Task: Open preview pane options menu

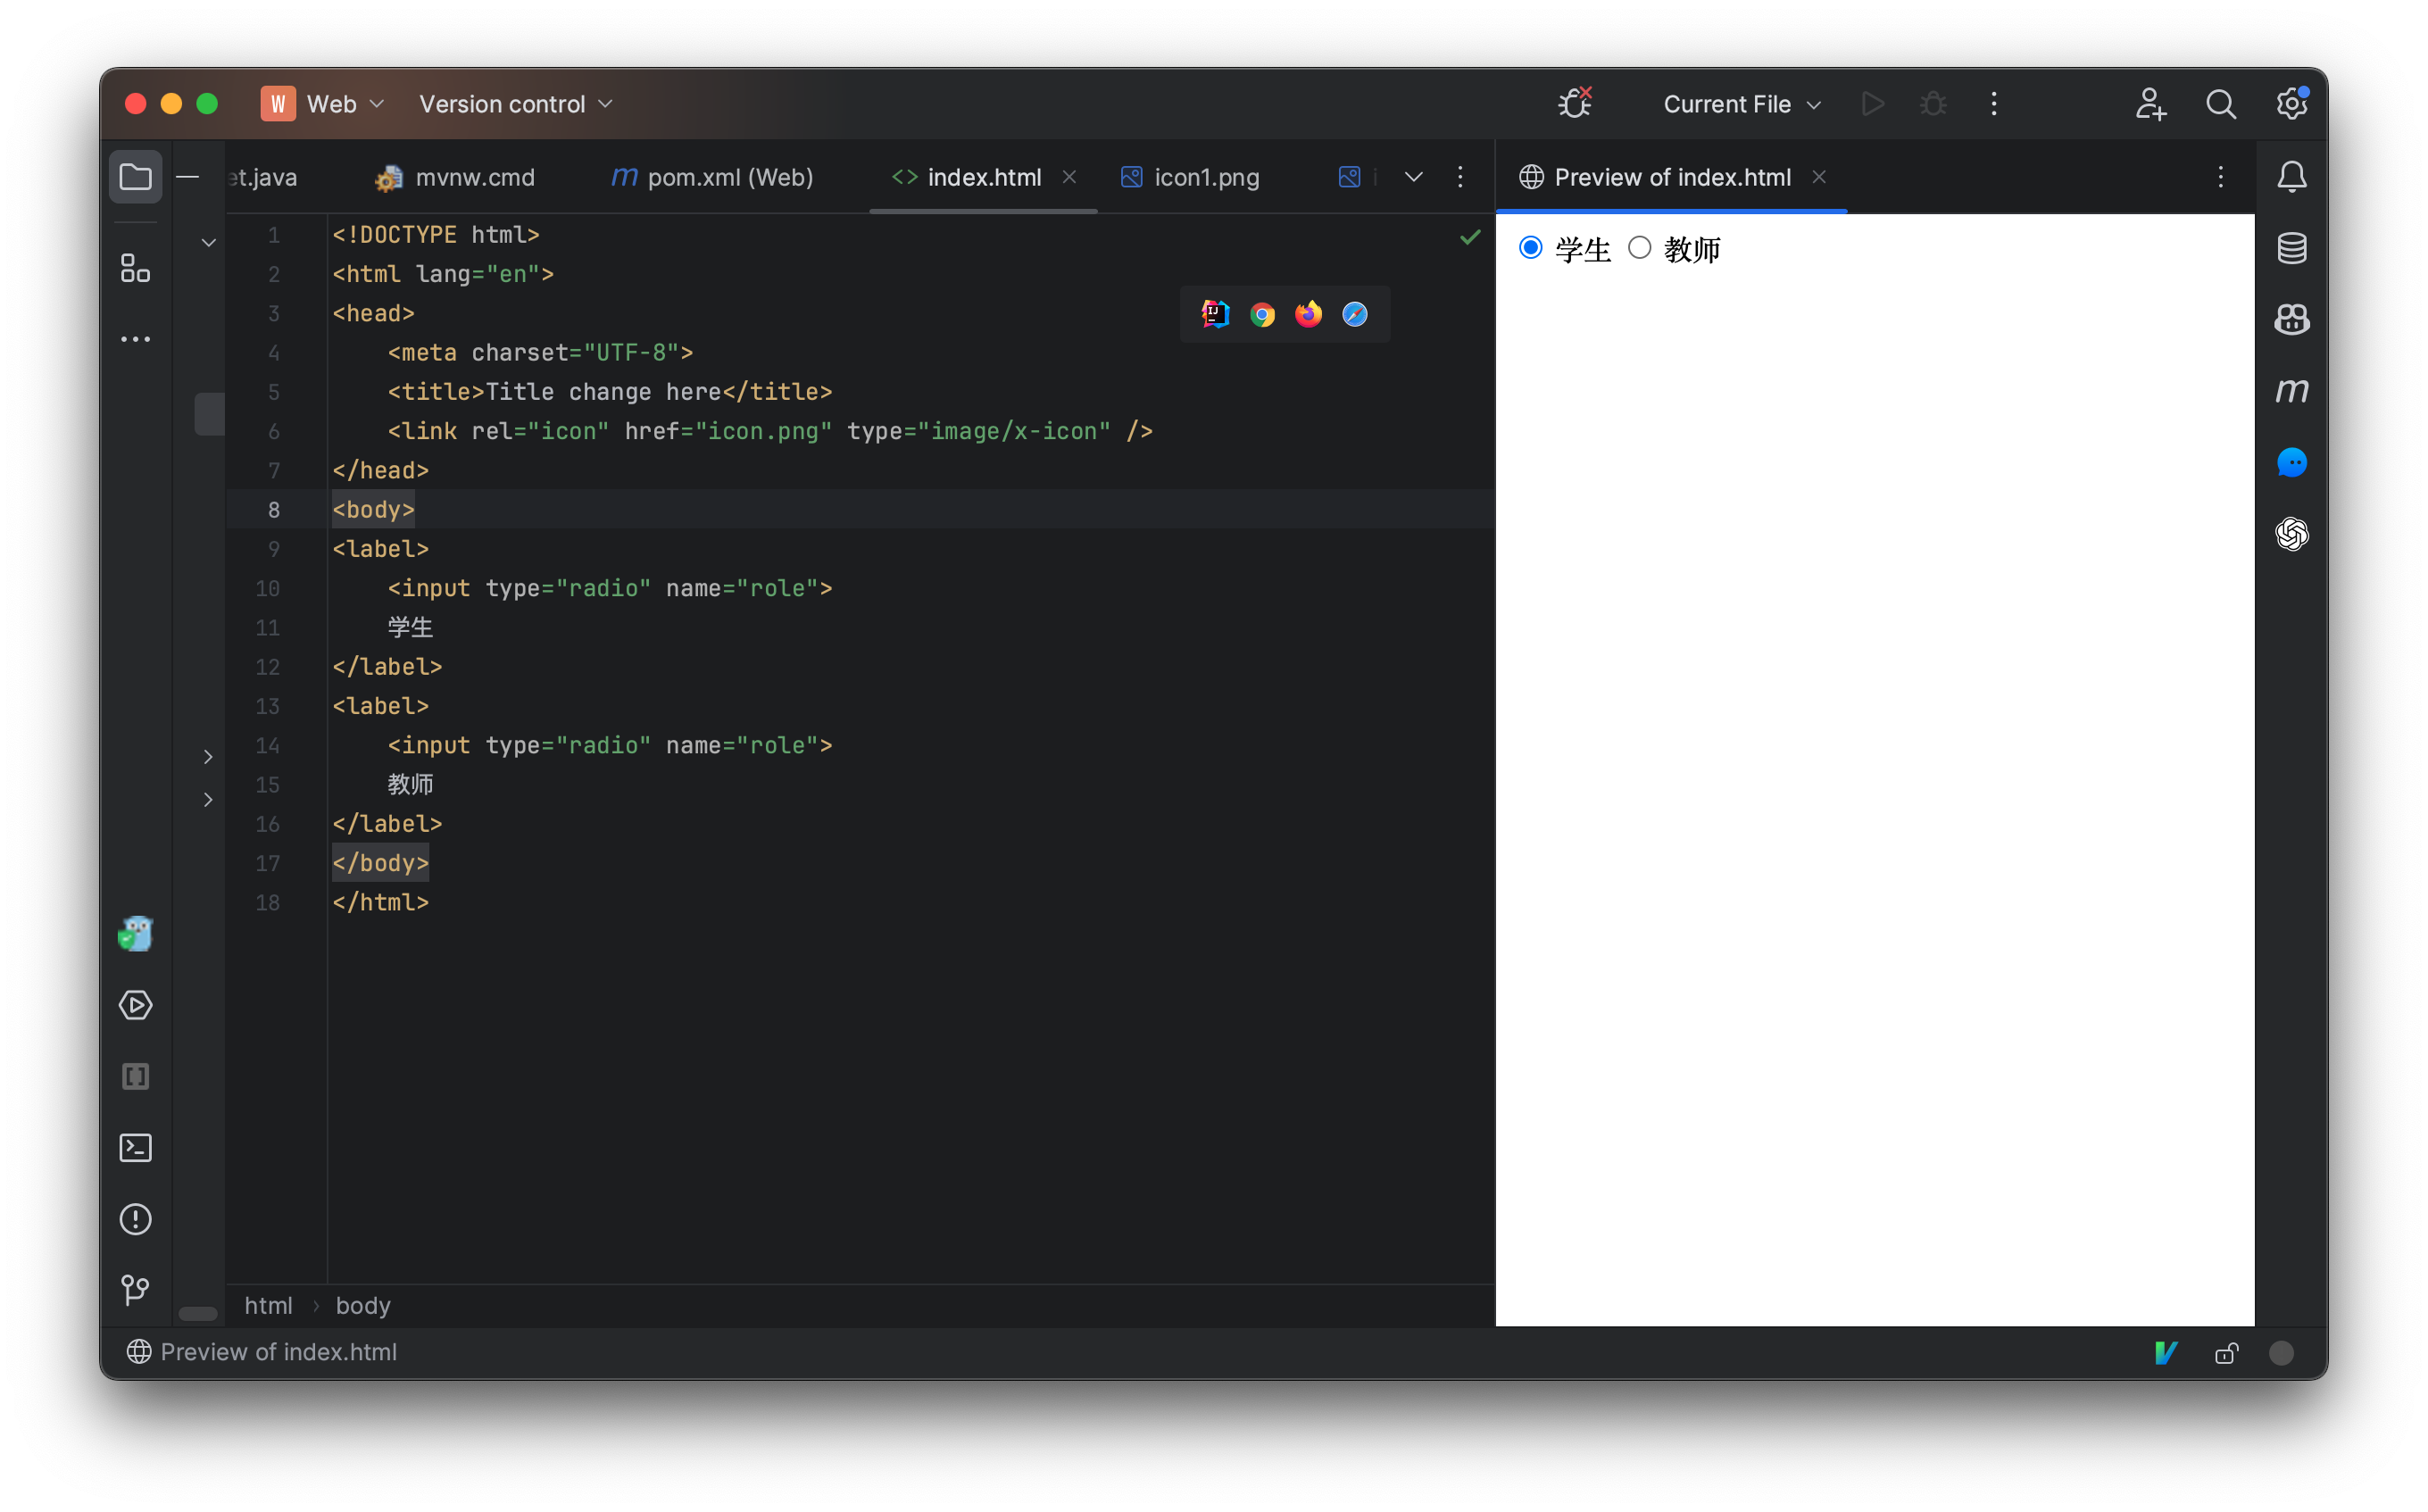Action: point(2220,177)
